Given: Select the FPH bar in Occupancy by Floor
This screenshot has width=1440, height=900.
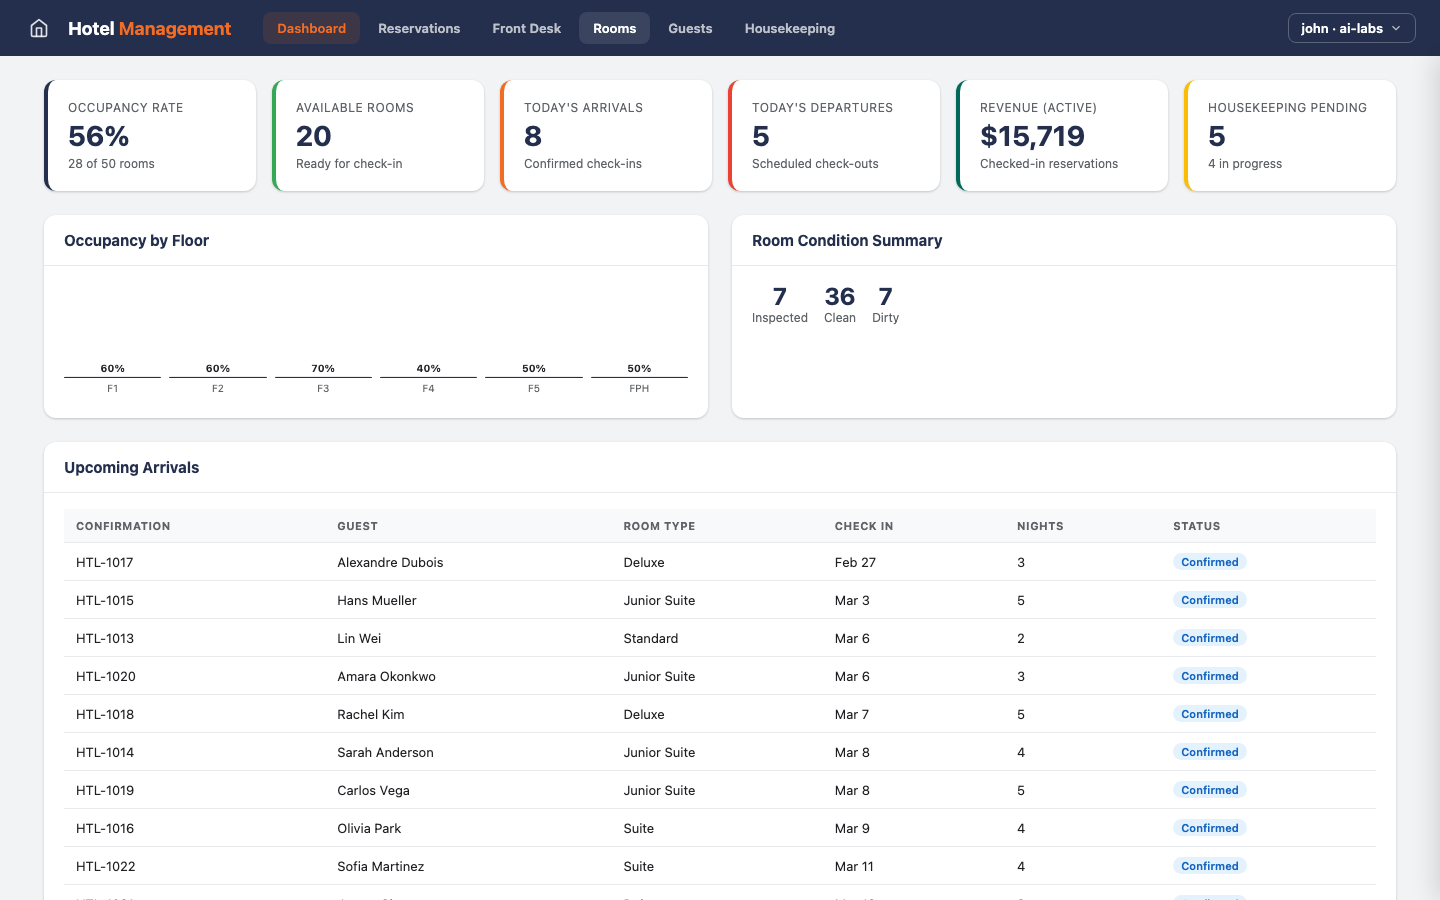Looking at the screenshot, I should click(x=639, y=377).
